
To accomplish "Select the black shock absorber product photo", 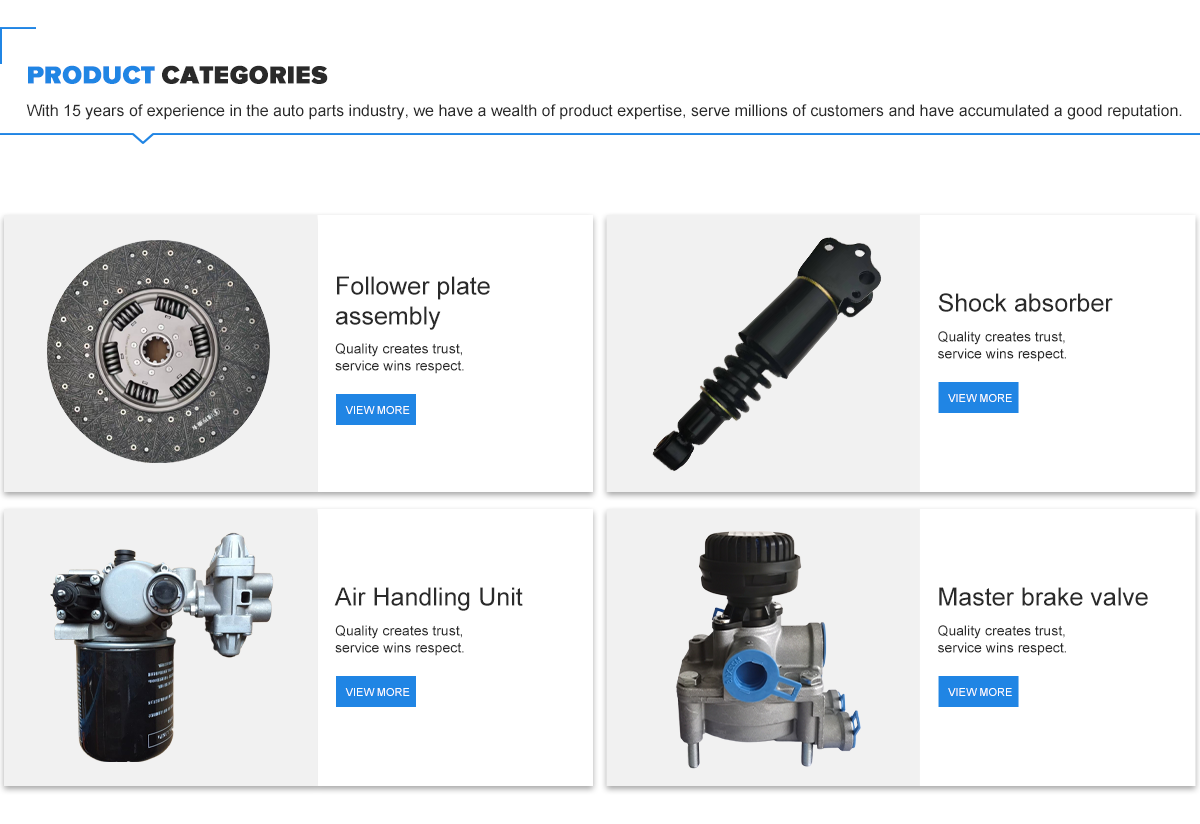I will [x=763, y=353].
